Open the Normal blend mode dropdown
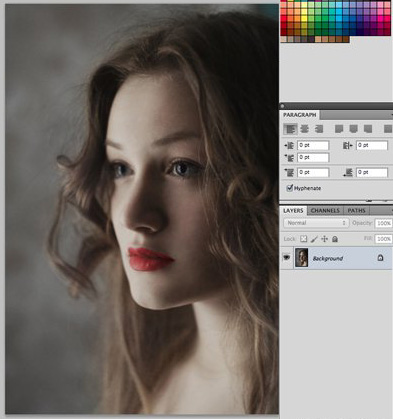 click(316, 223)
